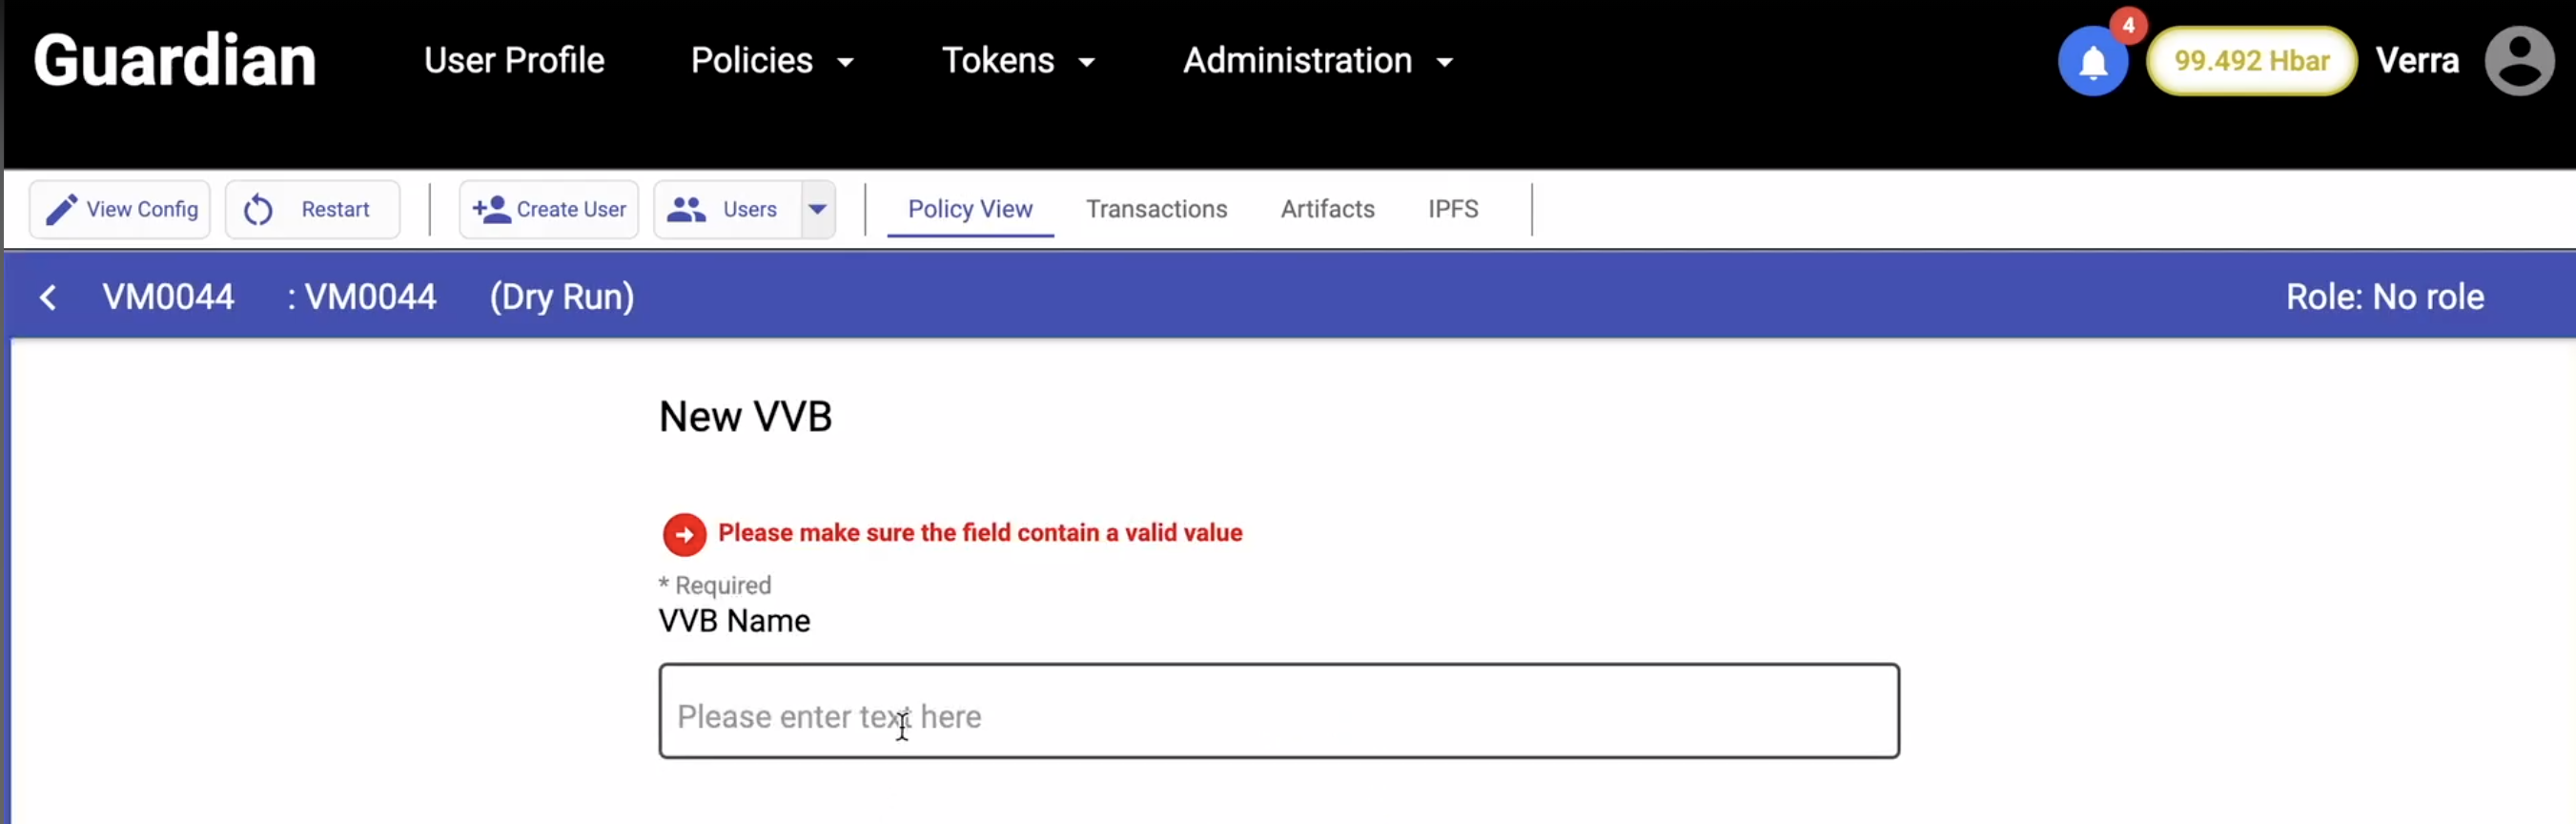Click the Guardian logo
This screenshot has width=2576, height=824.
coord(175,60)
